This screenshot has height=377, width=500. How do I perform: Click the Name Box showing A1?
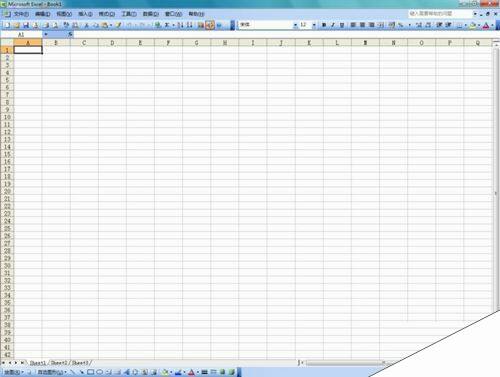click(21, 34)
